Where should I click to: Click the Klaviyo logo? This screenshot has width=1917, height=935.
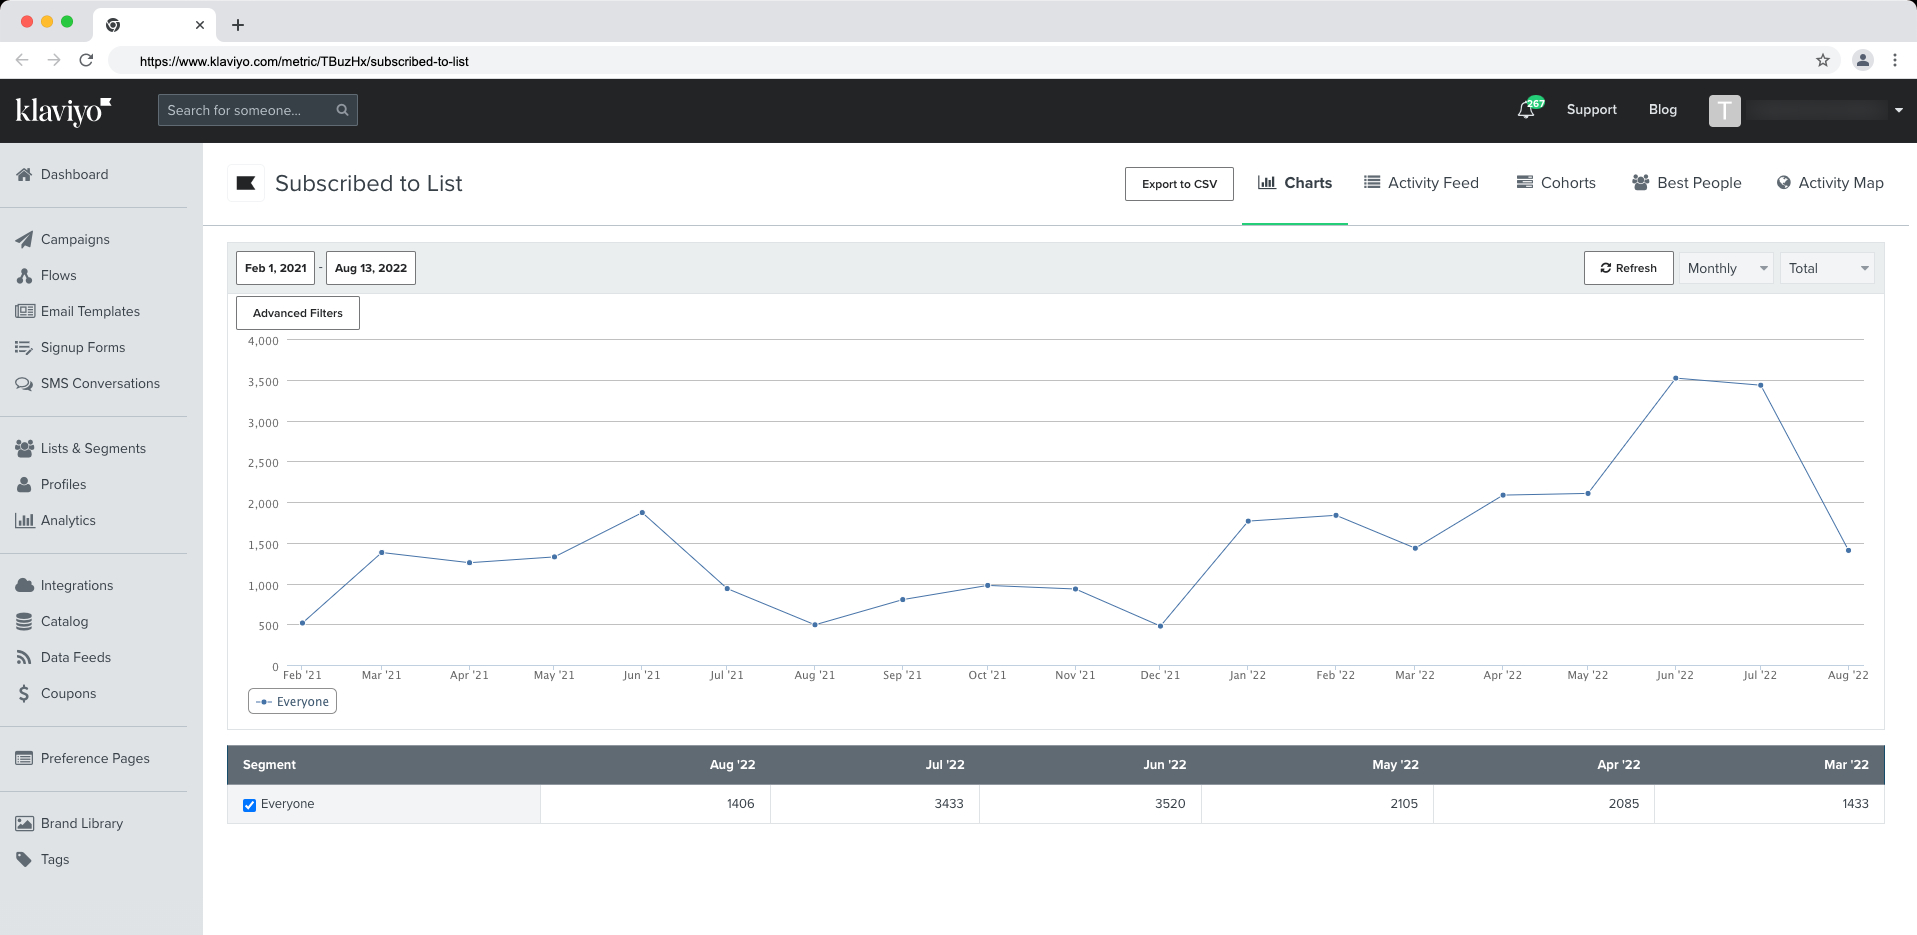coord(63,110)
